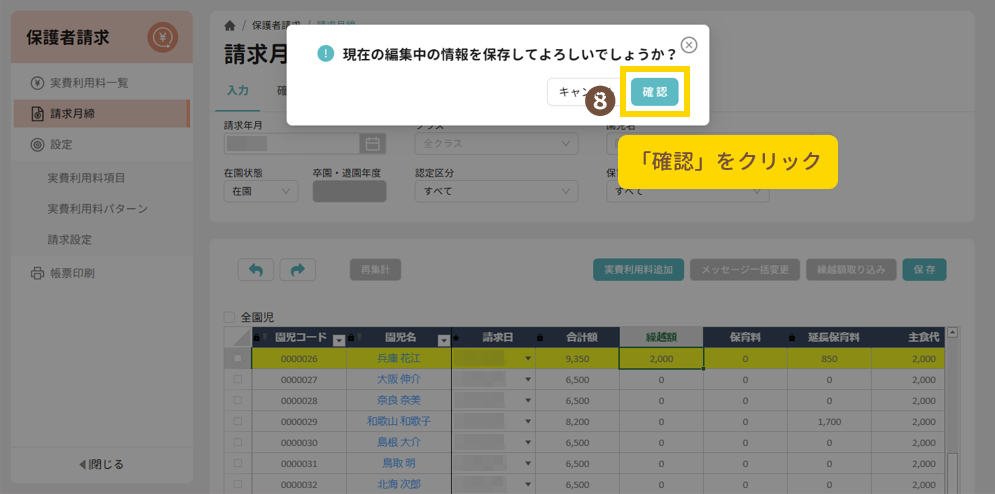
Task: Close the save confirmation dialog with X
Action: click(689, 45)
